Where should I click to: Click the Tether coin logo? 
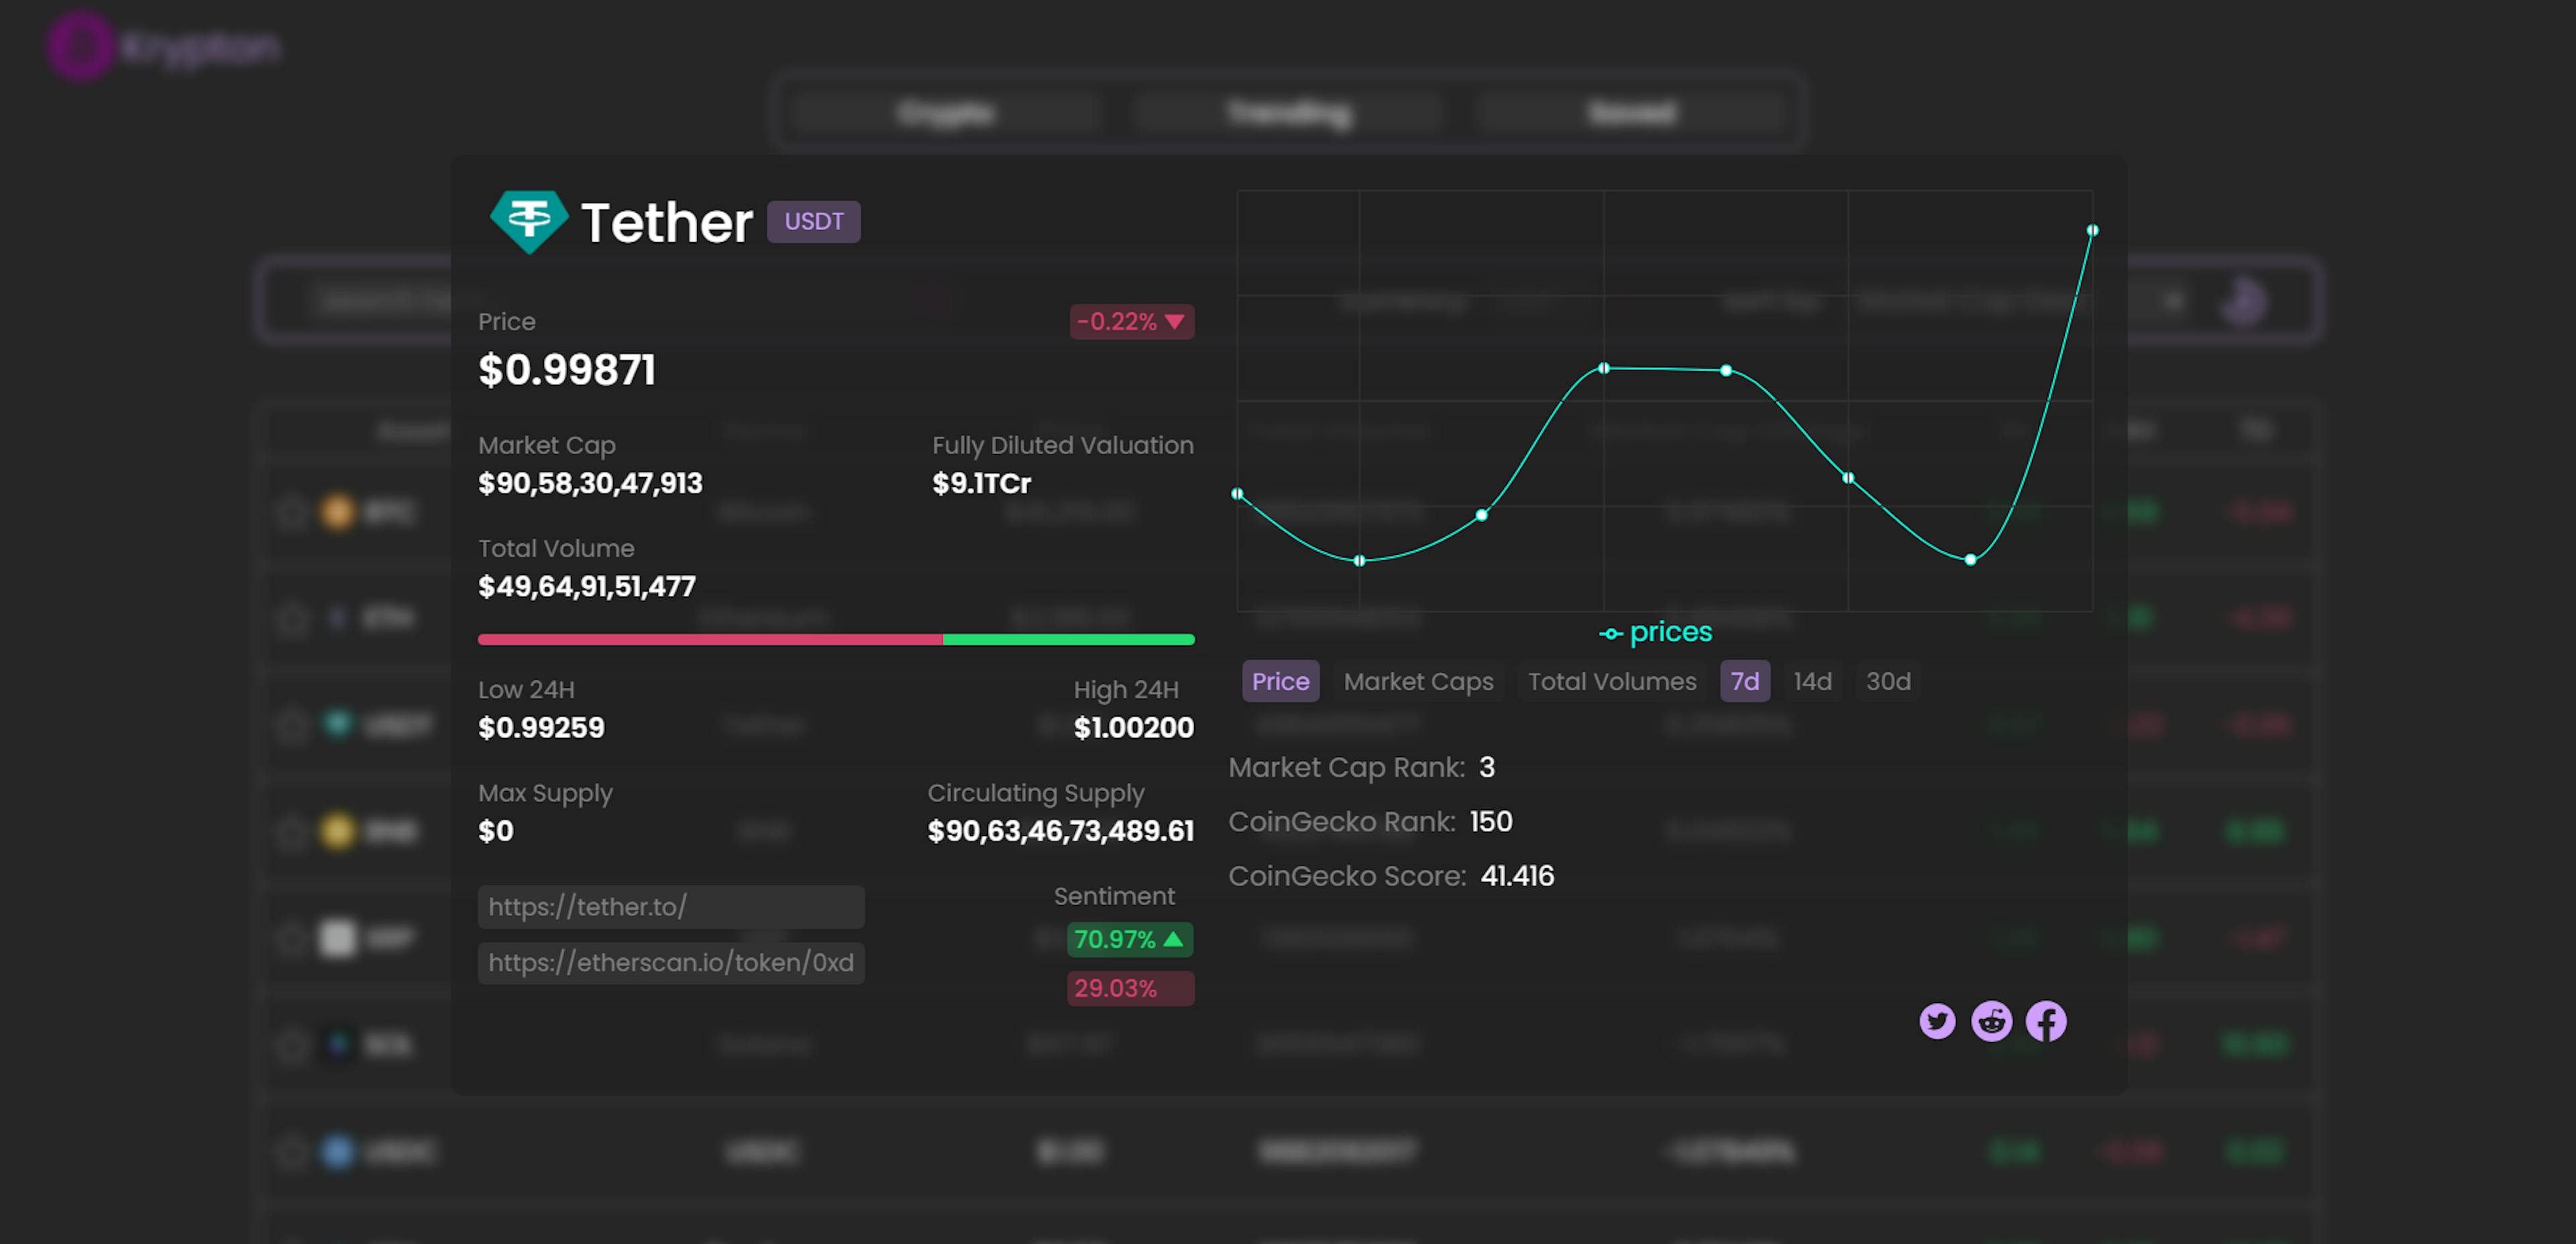(529, 221)
